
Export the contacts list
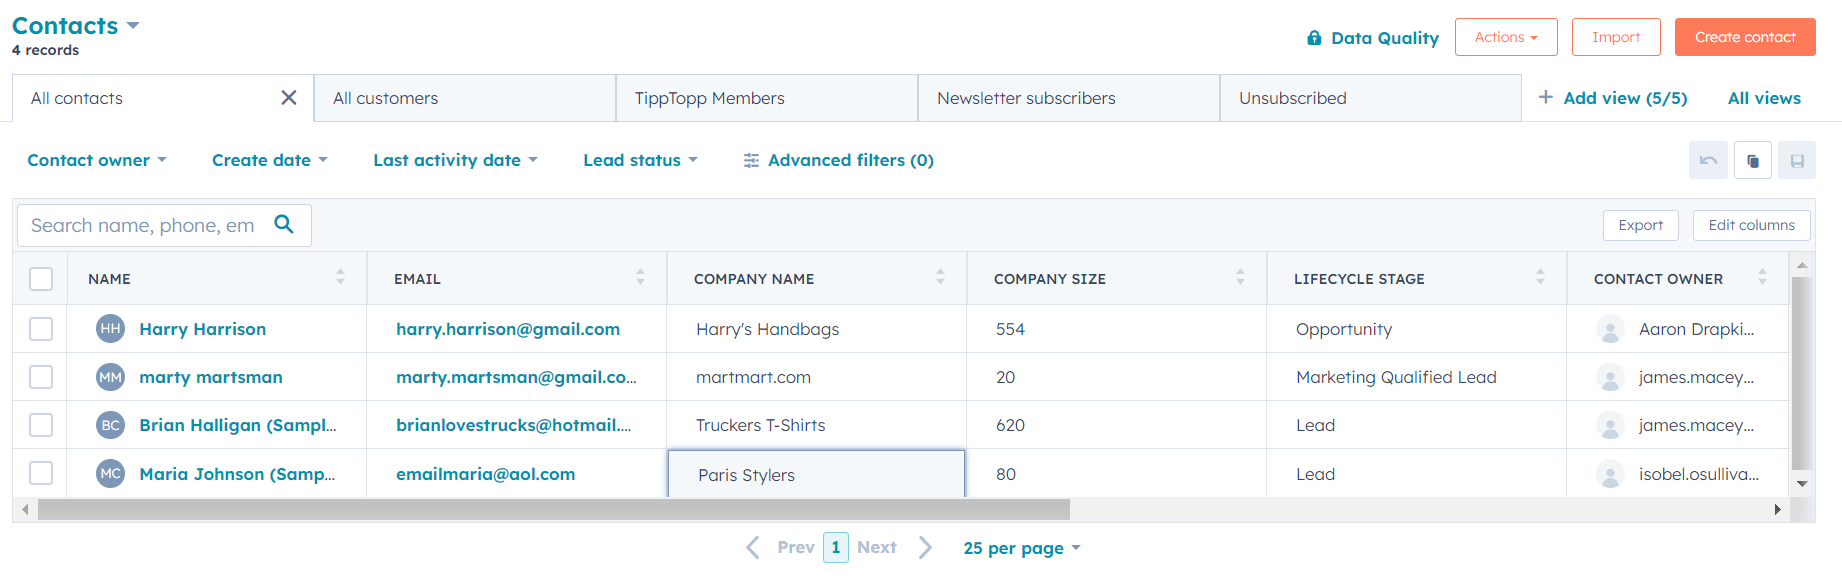(x=1640, y=225)
